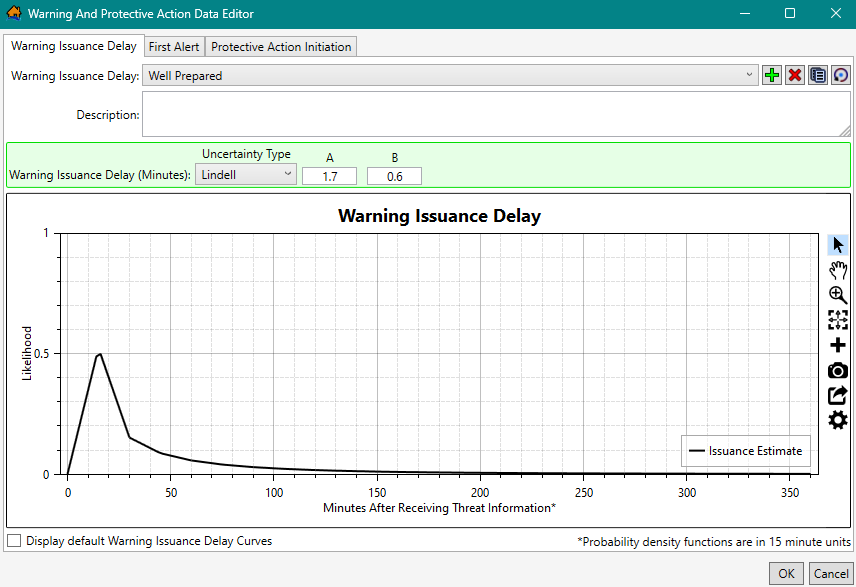Confirm changes with the OK button
Image resolution: width=856 pixels, height=587 pixels.
coord(786,573)
